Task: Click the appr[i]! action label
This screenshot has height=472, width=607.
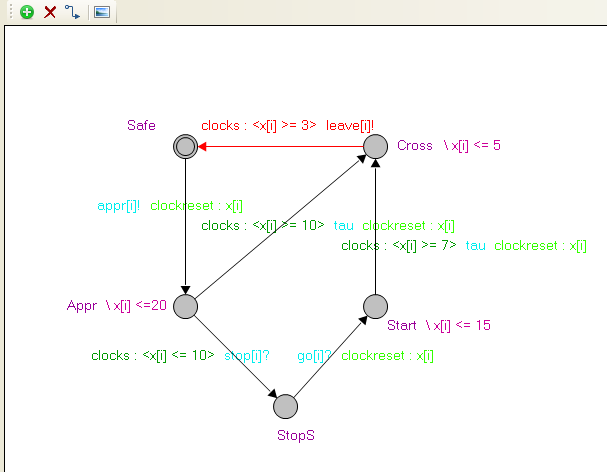Action: click(x=119, y=206)
